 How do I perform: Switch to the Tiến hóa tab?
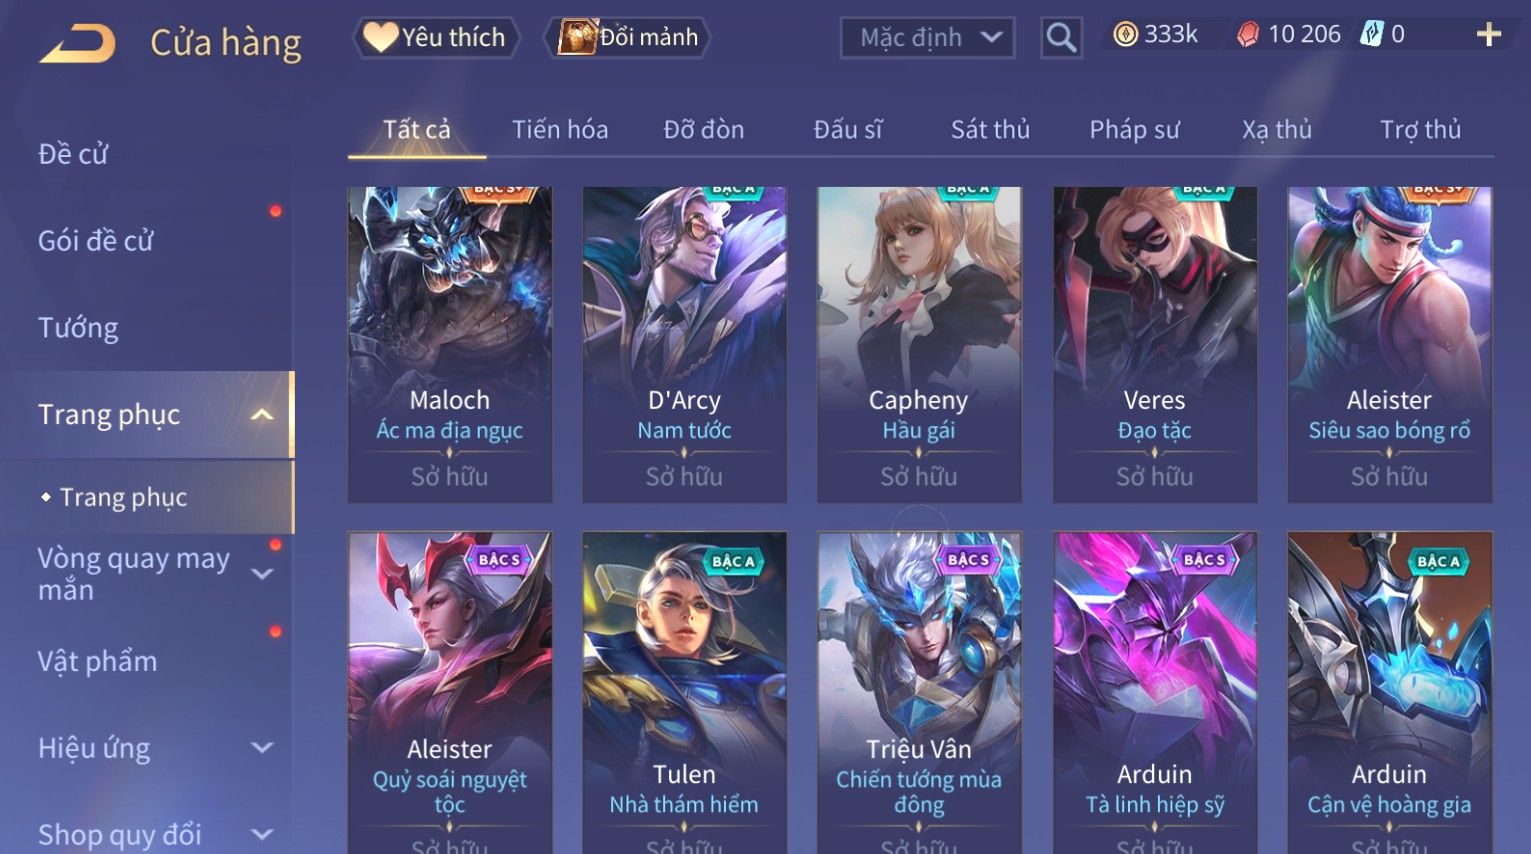tap(560, 130)
